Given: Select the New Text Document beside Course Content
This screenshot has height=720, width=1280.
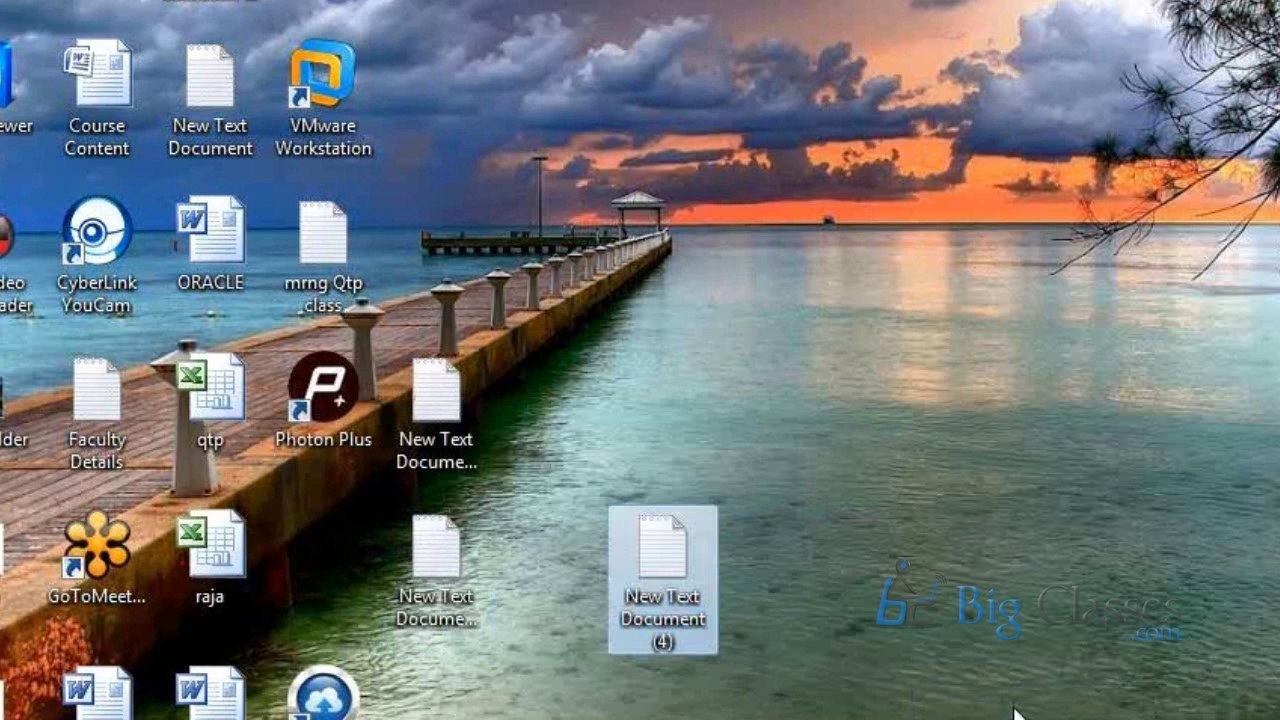Looking at the screenshot, I should click(x=210, y=77).
